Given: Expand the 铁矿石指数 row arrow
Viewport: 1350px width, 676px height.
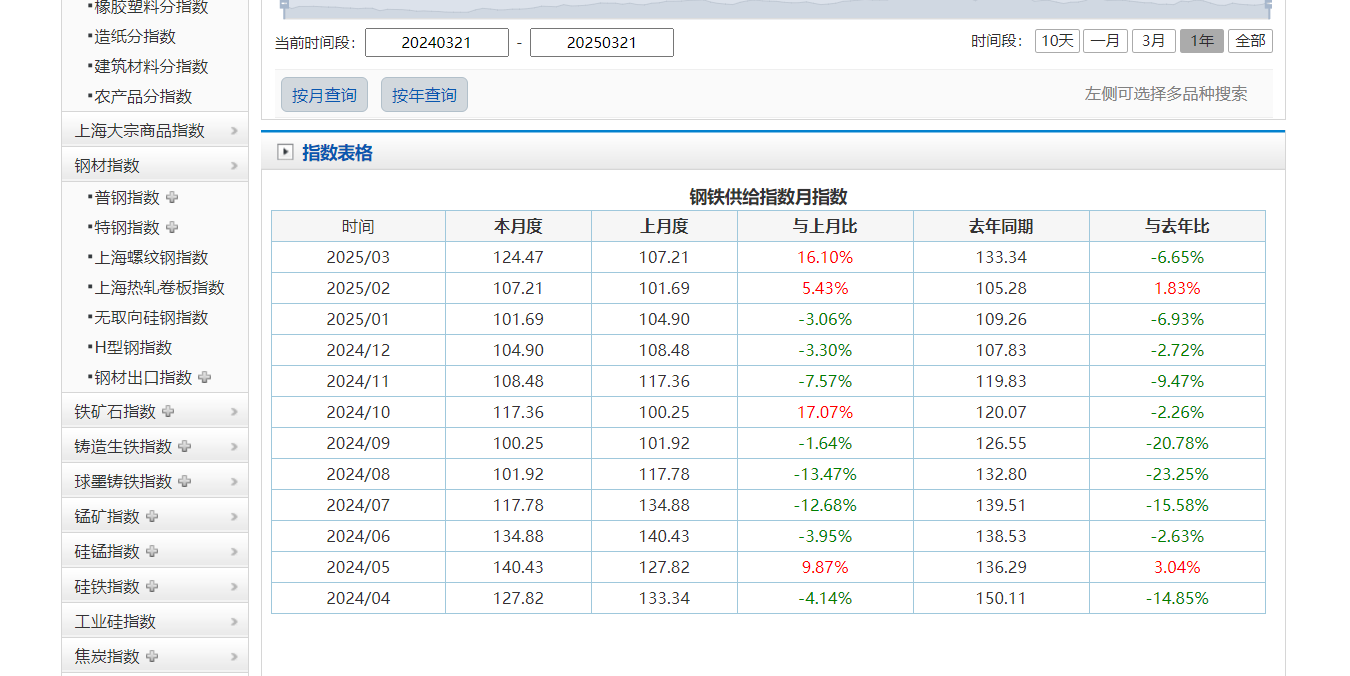Looking at the screenshot, I should [234, 412].
